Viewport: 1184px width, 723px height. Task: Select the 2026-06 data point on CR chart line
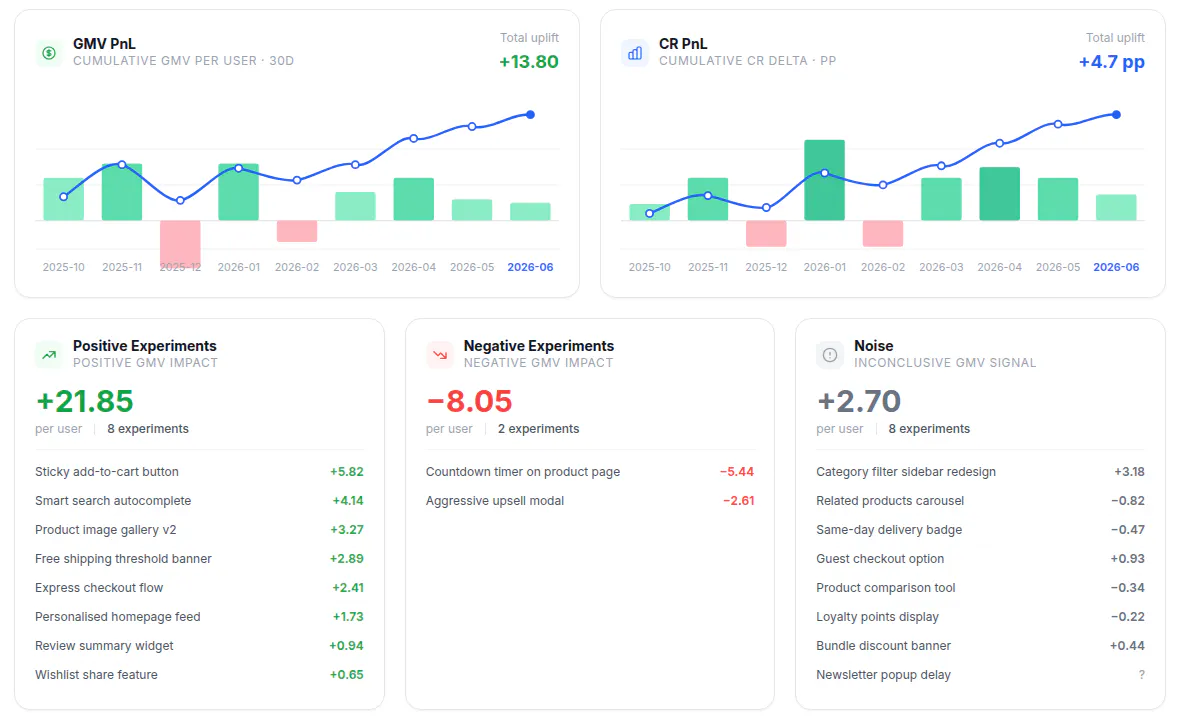click(1117, 115)
